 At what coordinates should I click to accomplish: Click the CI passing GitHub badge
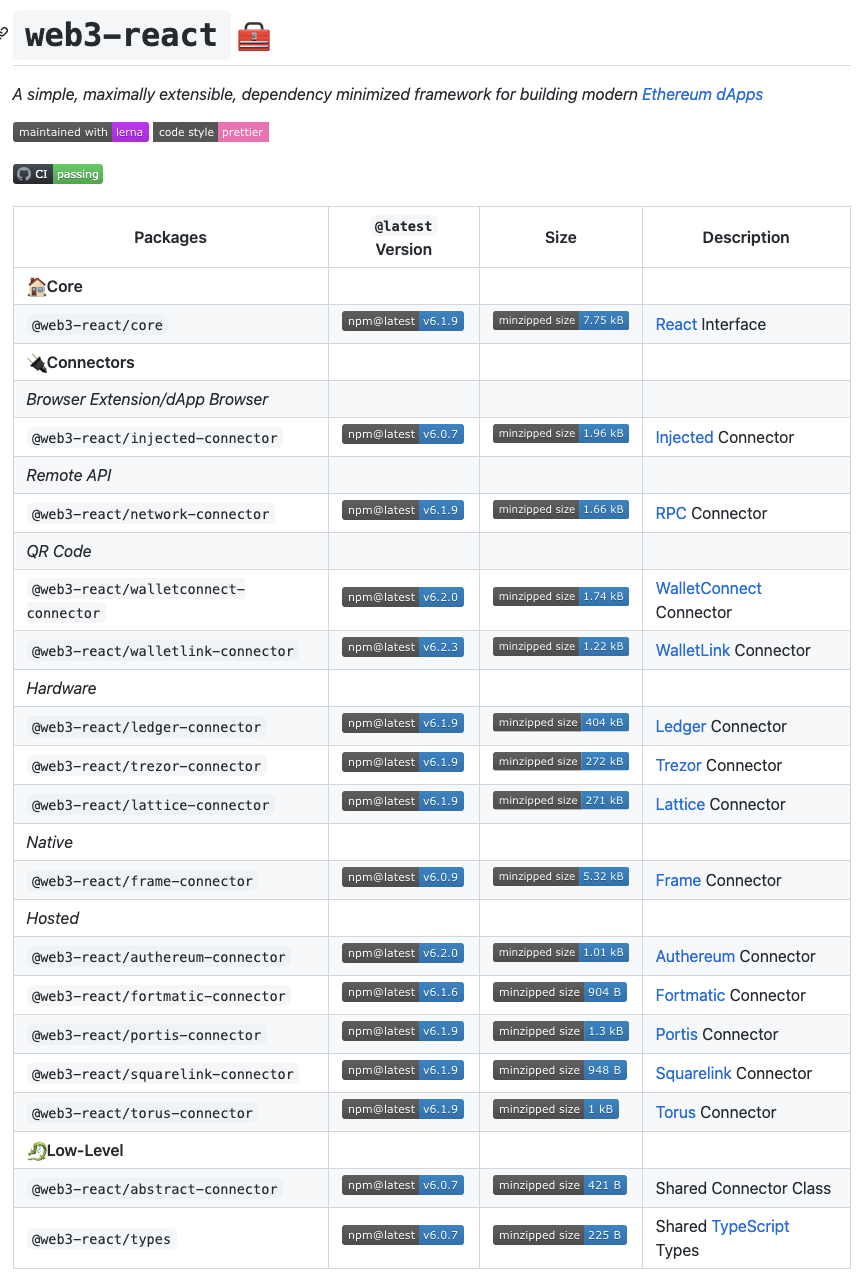[58, 174]
